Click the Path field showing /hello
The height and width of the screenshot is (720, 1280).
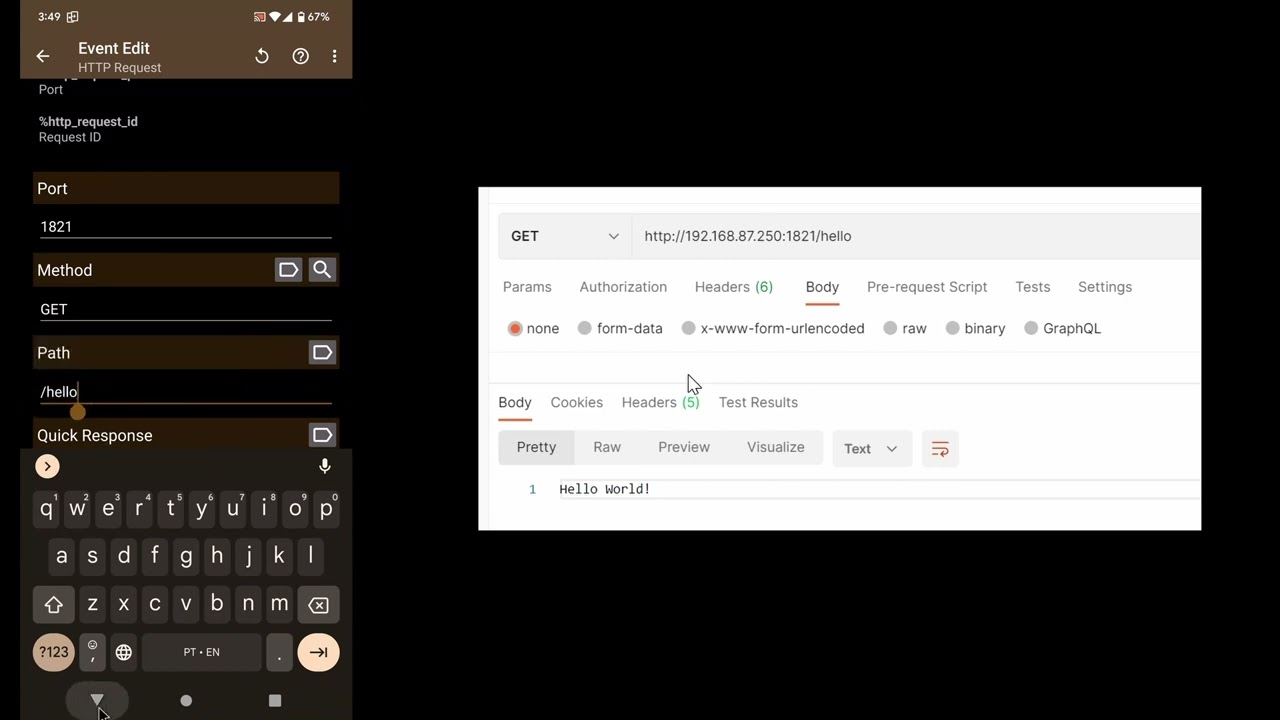click(186, 392)
